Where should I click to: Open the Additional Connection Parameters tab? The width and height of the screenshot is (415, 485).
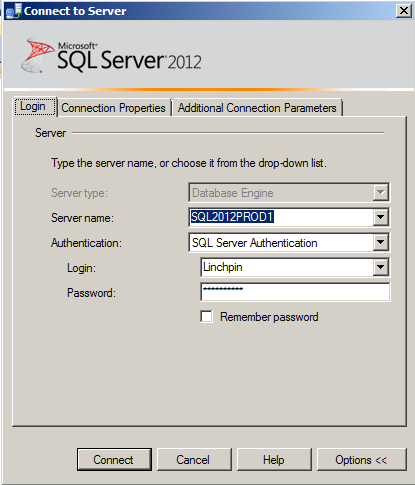257,108
